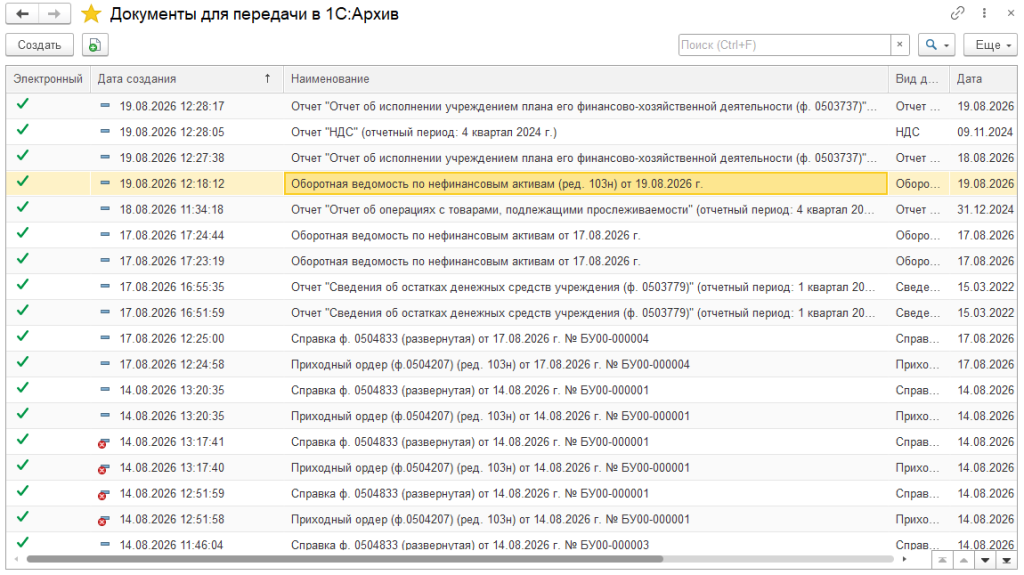Click the green checkmark in the 19.08.2026 12:28:17 row

tap(23, 104)
